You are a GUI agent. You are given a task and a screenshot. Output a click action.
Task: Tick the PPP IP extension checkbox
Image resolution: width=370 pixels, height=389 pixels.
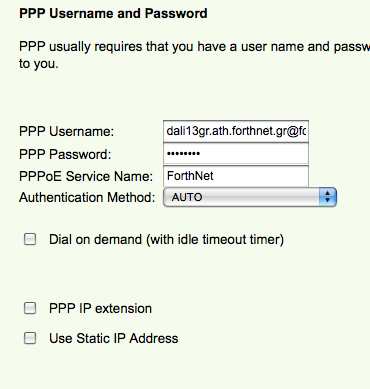[30, 308]
